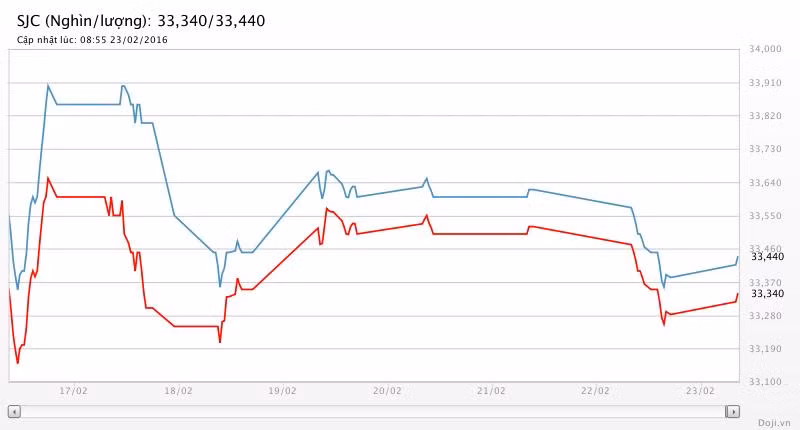Screen dimensions: 800x430
Task: Select the 19/02 date label
Action: point(282,391)
